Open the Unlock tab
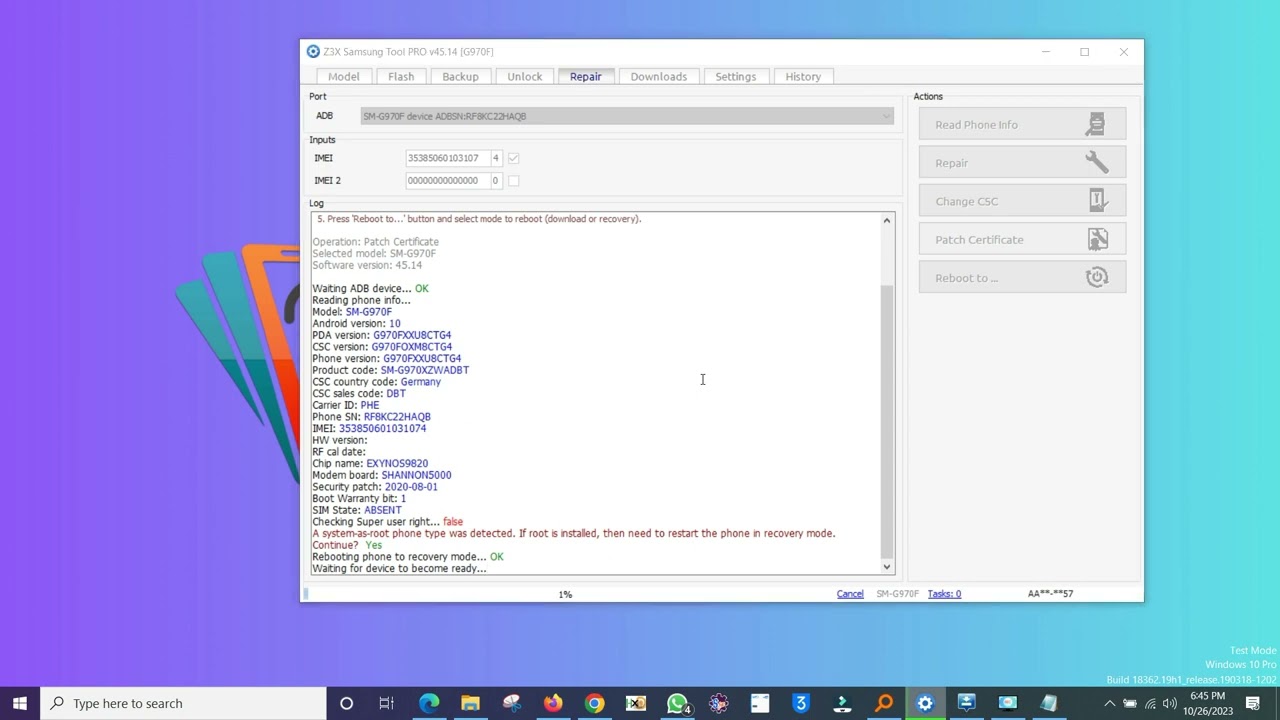 point(524,77)
